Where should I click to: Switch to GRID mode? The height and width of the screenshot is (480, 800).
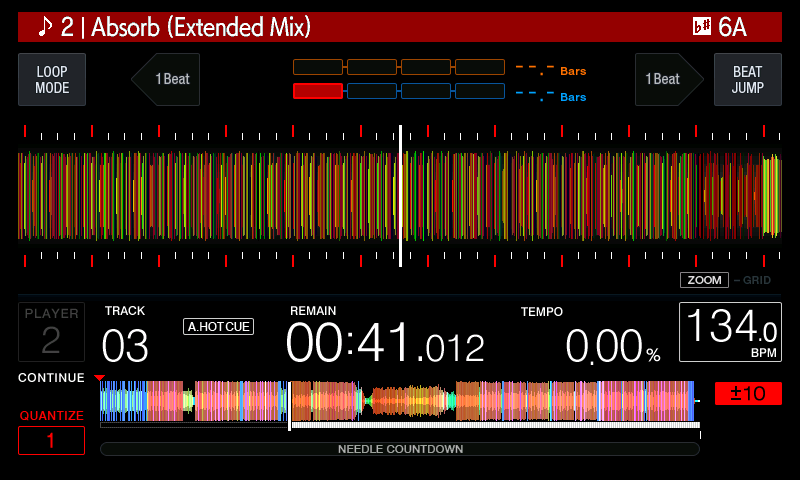coord(757,280)
